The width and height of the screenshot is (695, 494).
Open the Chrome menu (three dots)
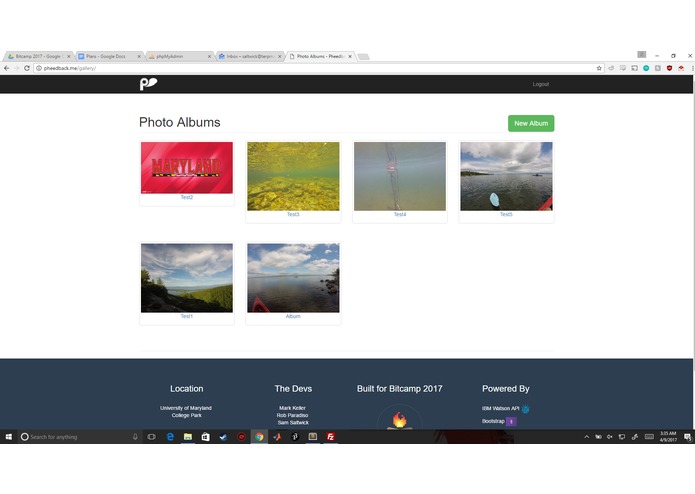[692, 68]
